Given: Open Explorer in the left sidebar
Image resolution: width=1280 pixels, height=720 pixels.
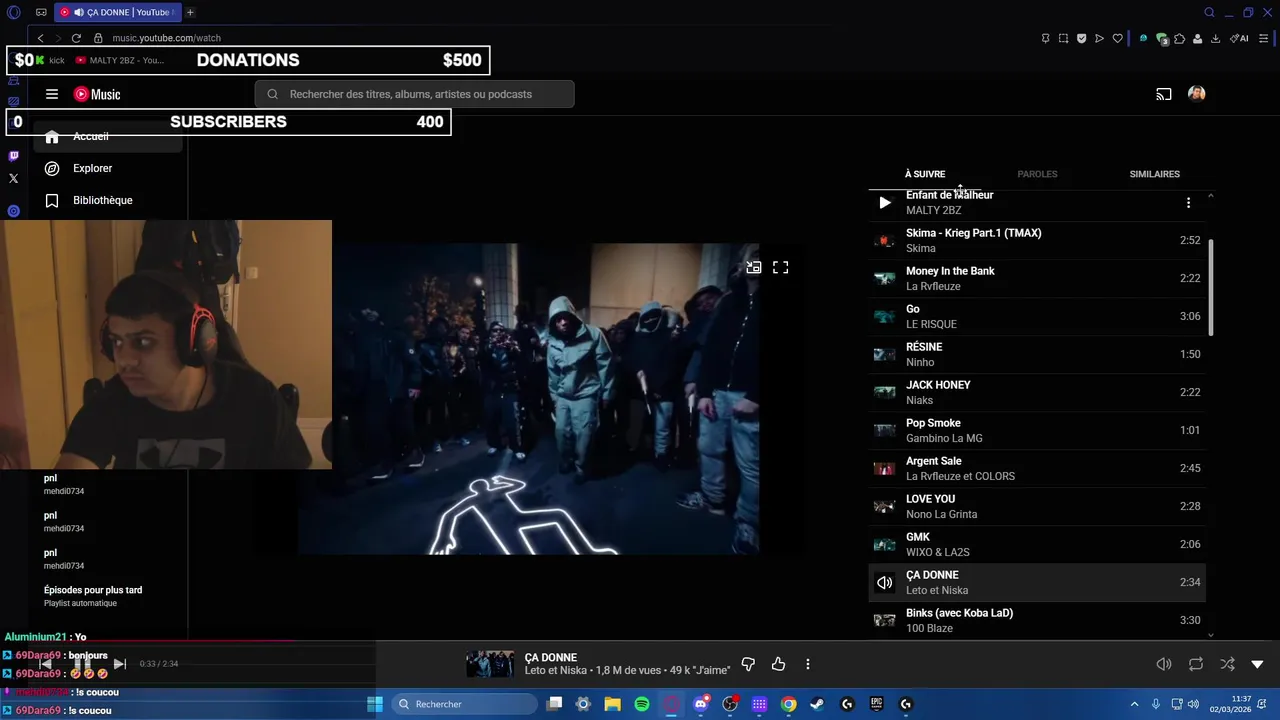Looking at the screenshot, I should coord(108,168).
